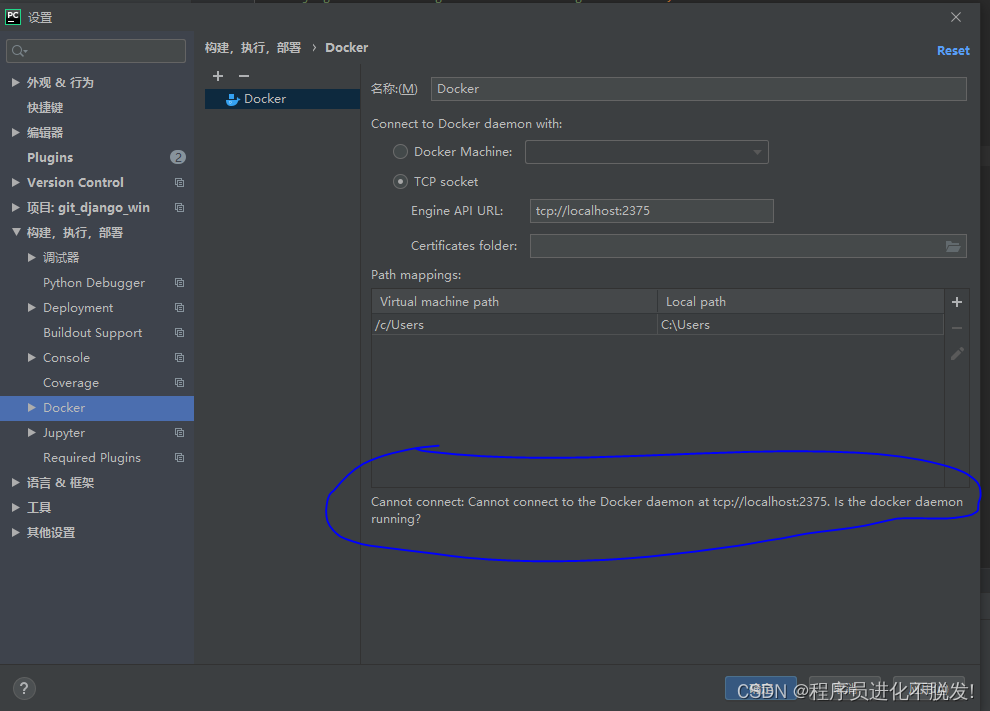990x711 pixels.
Task: Open the Docker Machine dropdown list
Action: click(x=756, y=152)
